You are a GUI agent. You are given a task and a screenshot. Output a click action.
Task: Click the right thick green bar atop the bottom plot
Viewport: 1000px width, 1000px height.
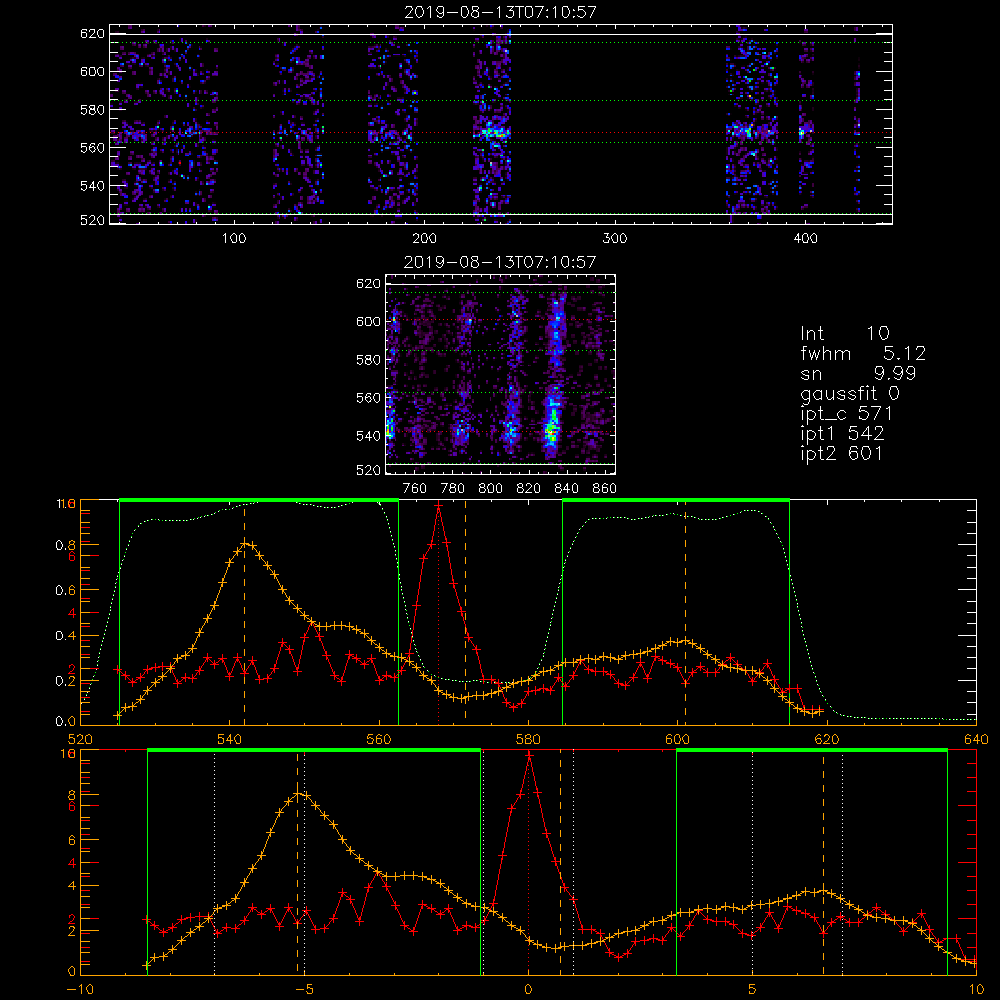812,751
